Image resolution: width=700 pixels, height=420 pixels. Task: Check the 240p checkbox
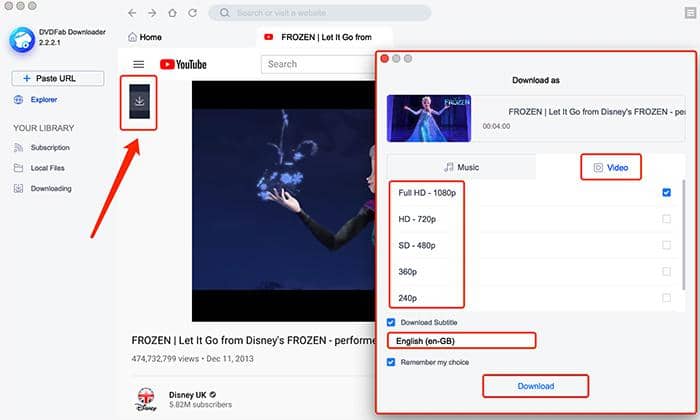[667, 298]
